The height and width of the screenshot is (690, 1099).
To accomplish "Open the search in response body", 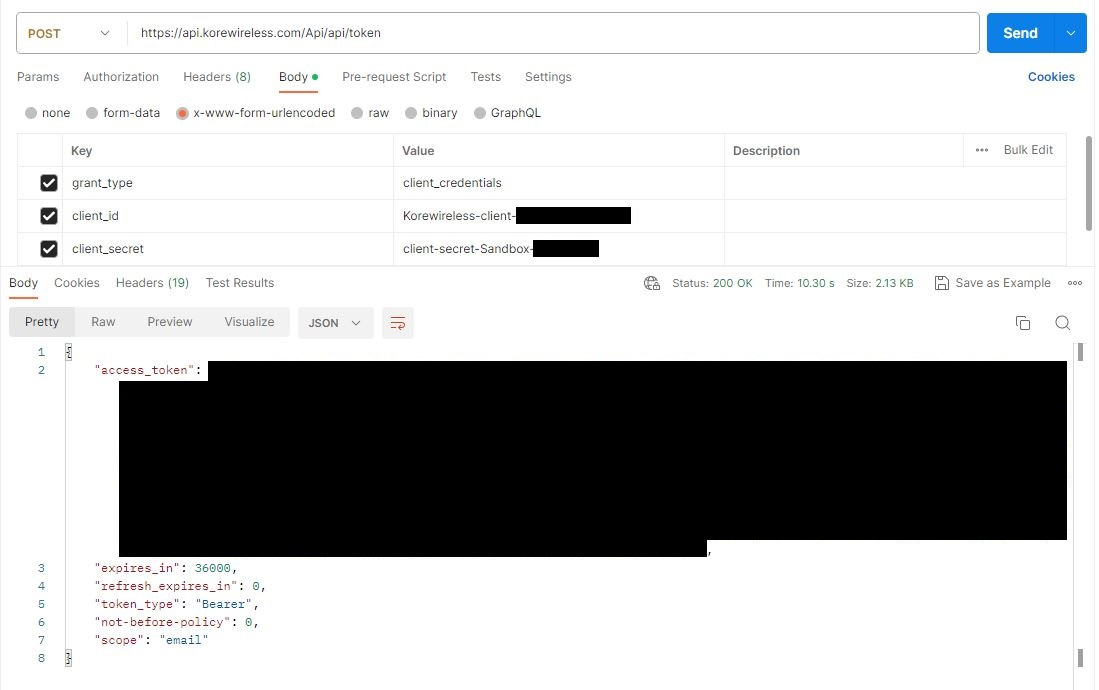I will pos(1062,322).
